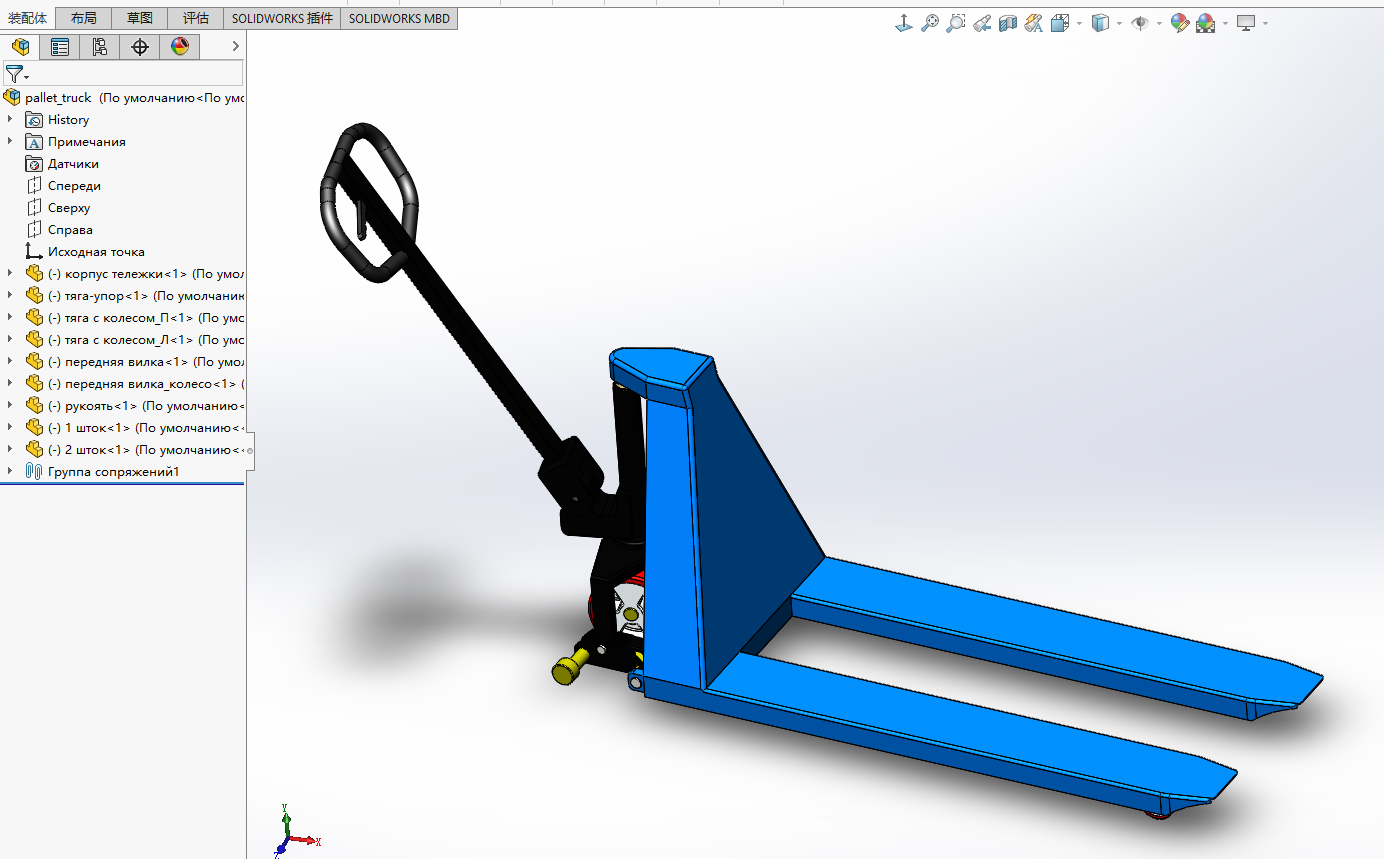The width and height of the screenshot is (1384, 859).
Task: Click the Display Style icon
Action: pyautogui.click(x=1100, y=23)
